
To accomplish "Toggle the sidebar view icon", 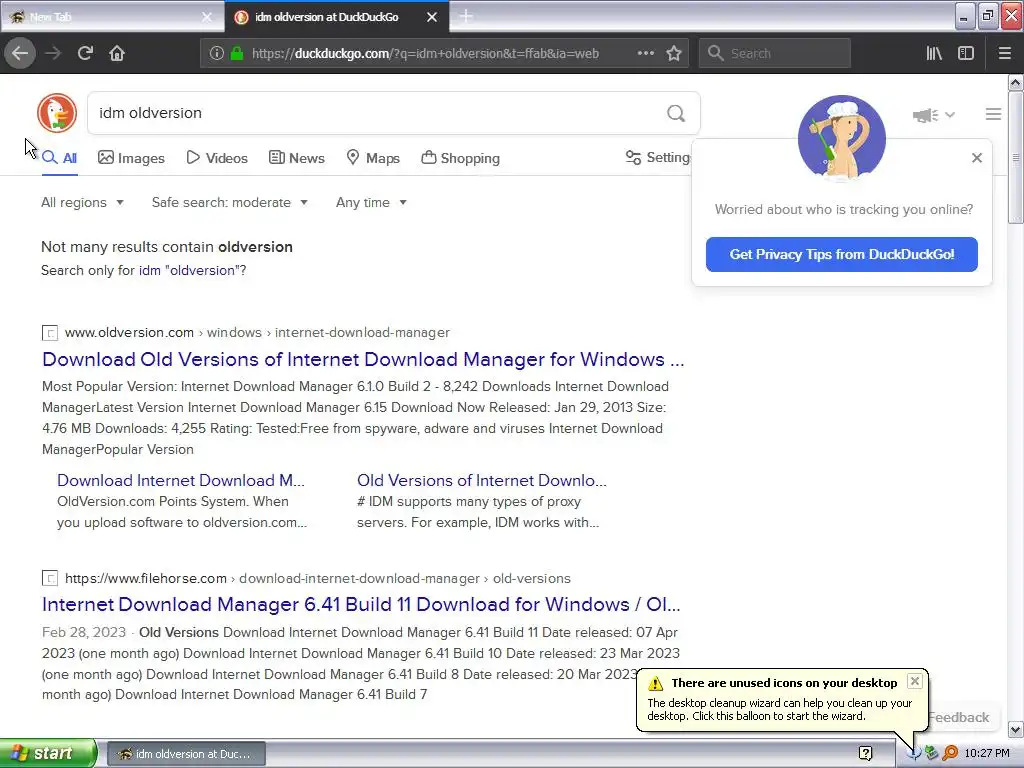I will click(966, 54).
